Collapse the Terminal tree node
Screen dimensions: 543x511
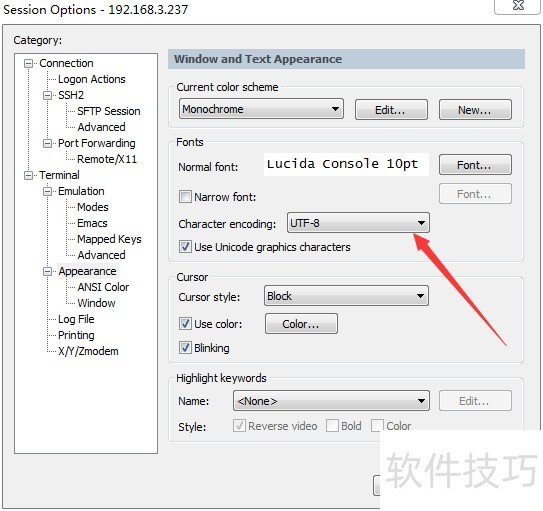click(28, 175)
